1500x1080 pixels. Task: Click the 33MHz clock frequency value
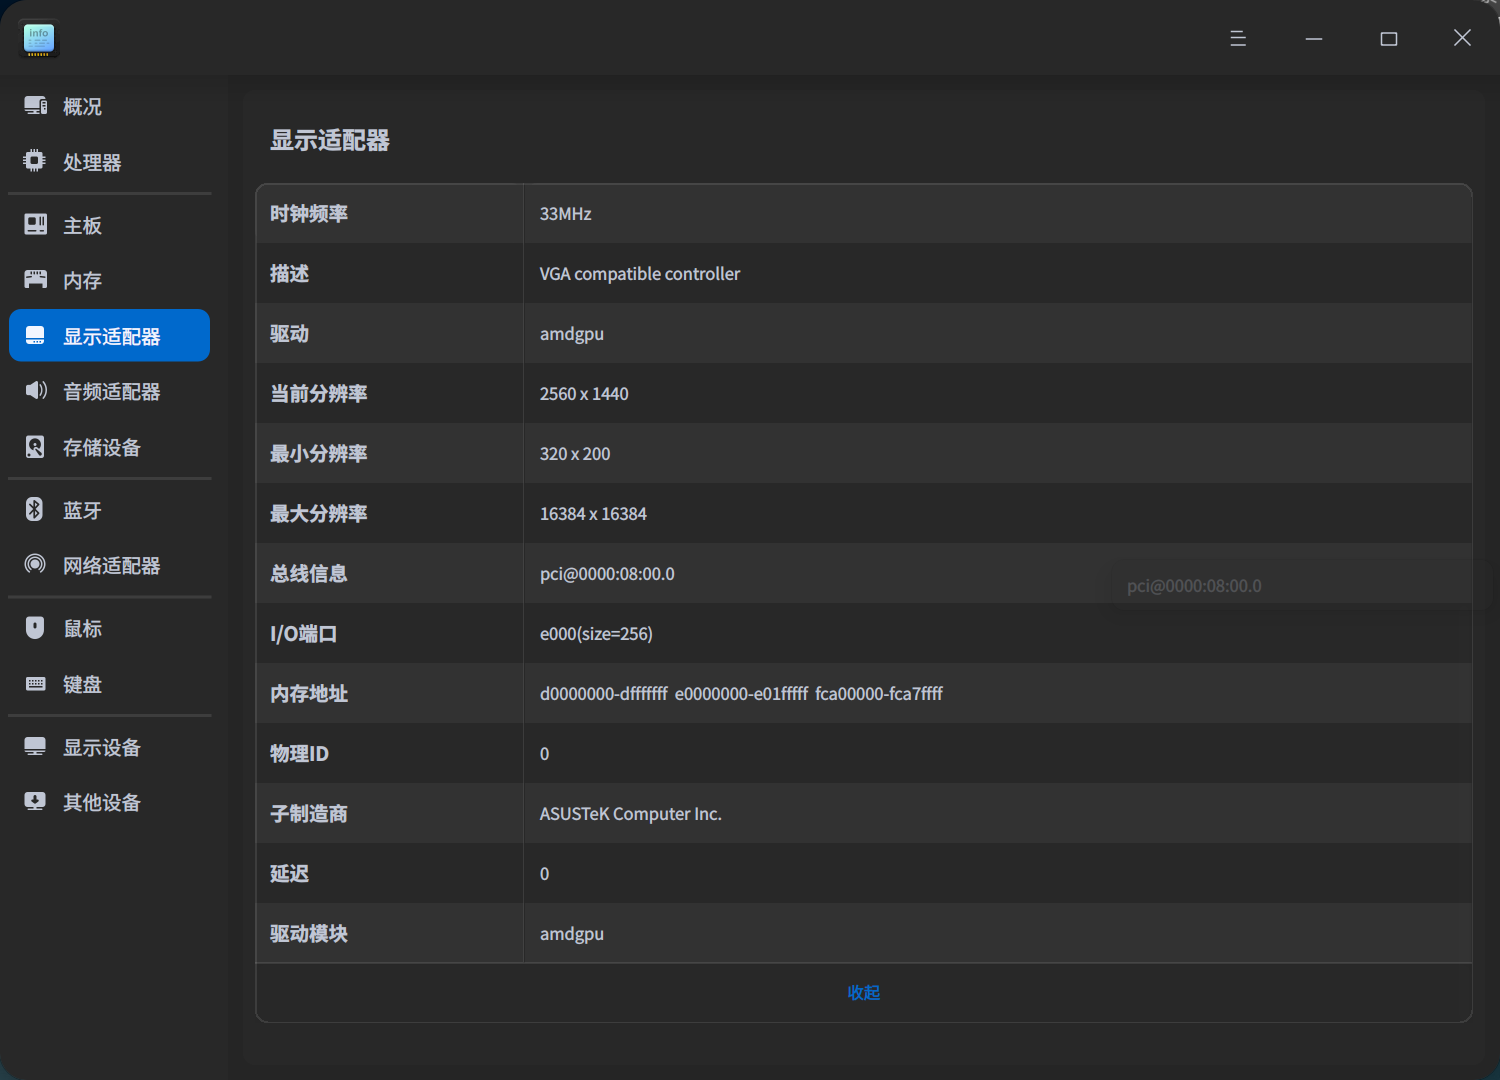tap(565, 214)
